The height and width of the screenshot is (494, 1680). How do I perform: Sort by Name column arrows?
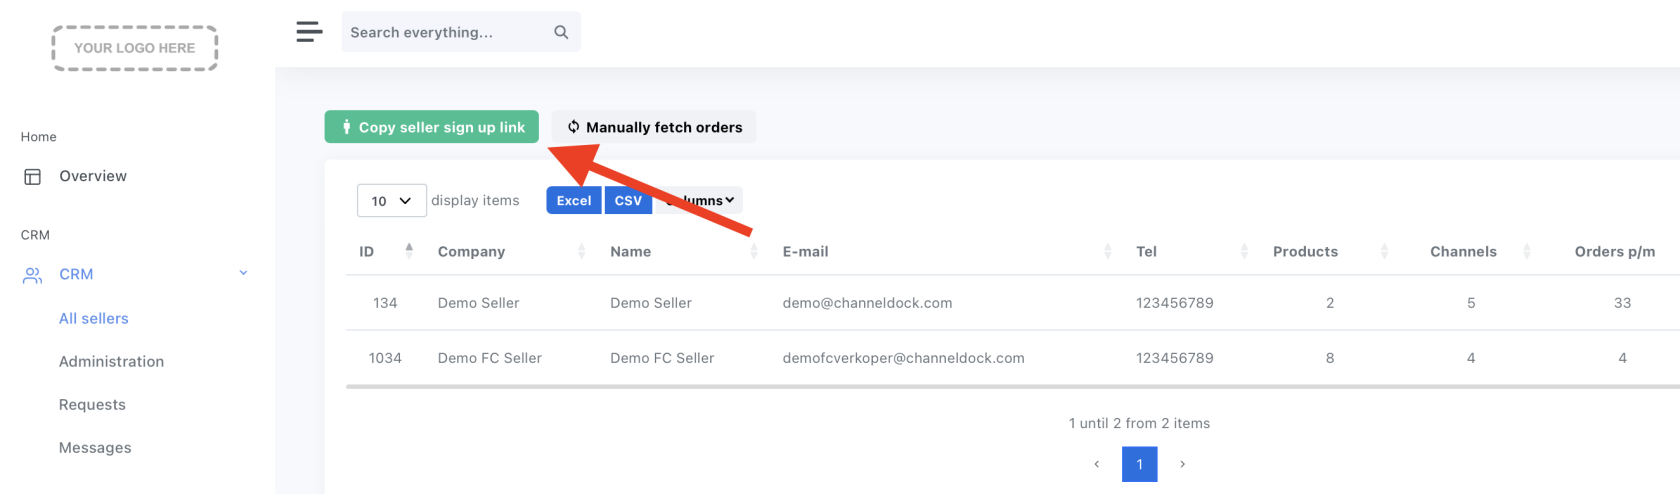754,251
